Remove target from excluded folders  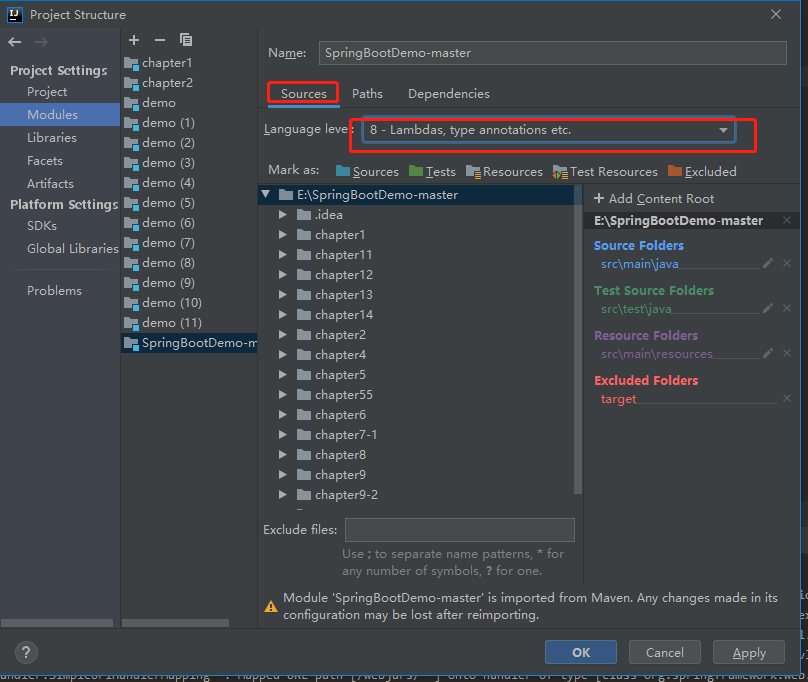(787, 398)
